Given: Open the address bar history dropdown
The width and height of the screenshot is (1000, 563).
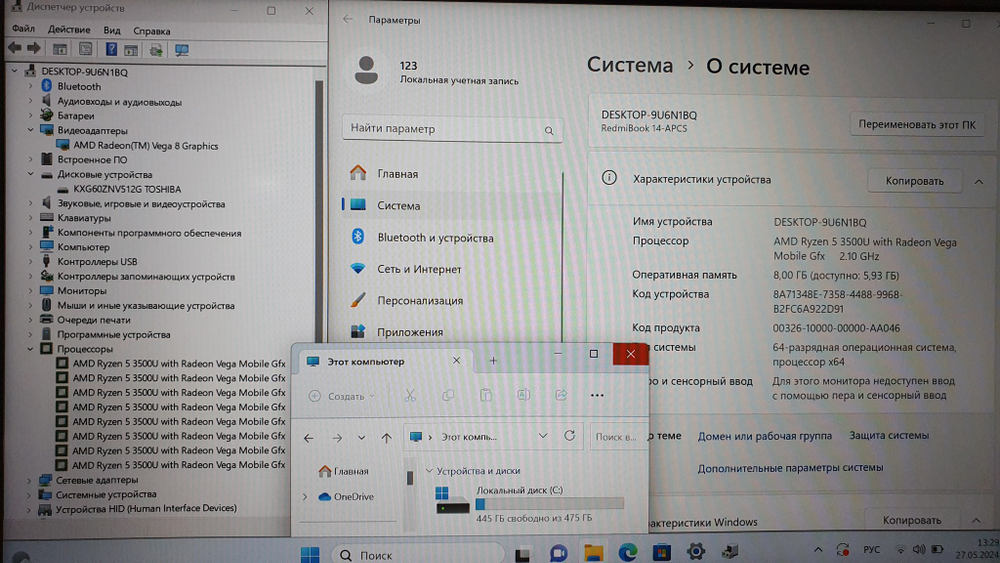Looking at the screenshot, I should [x=543, y=437].
